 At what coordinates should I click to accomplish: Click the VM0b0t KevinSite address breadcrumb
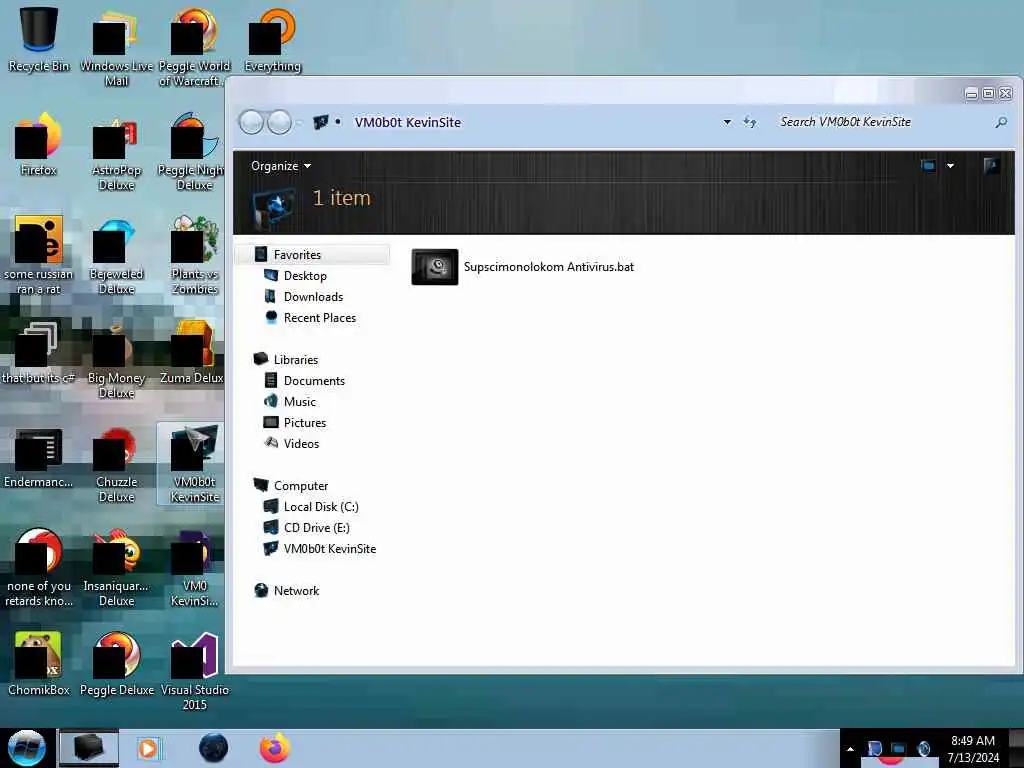[x=408, y=122]
